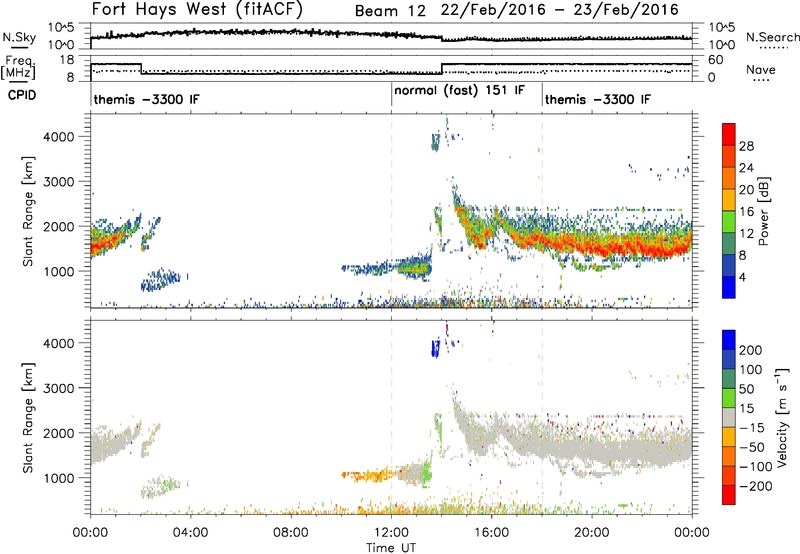
Task: Click the '1000' range tick in velocity panel
Action: [58, 478]
